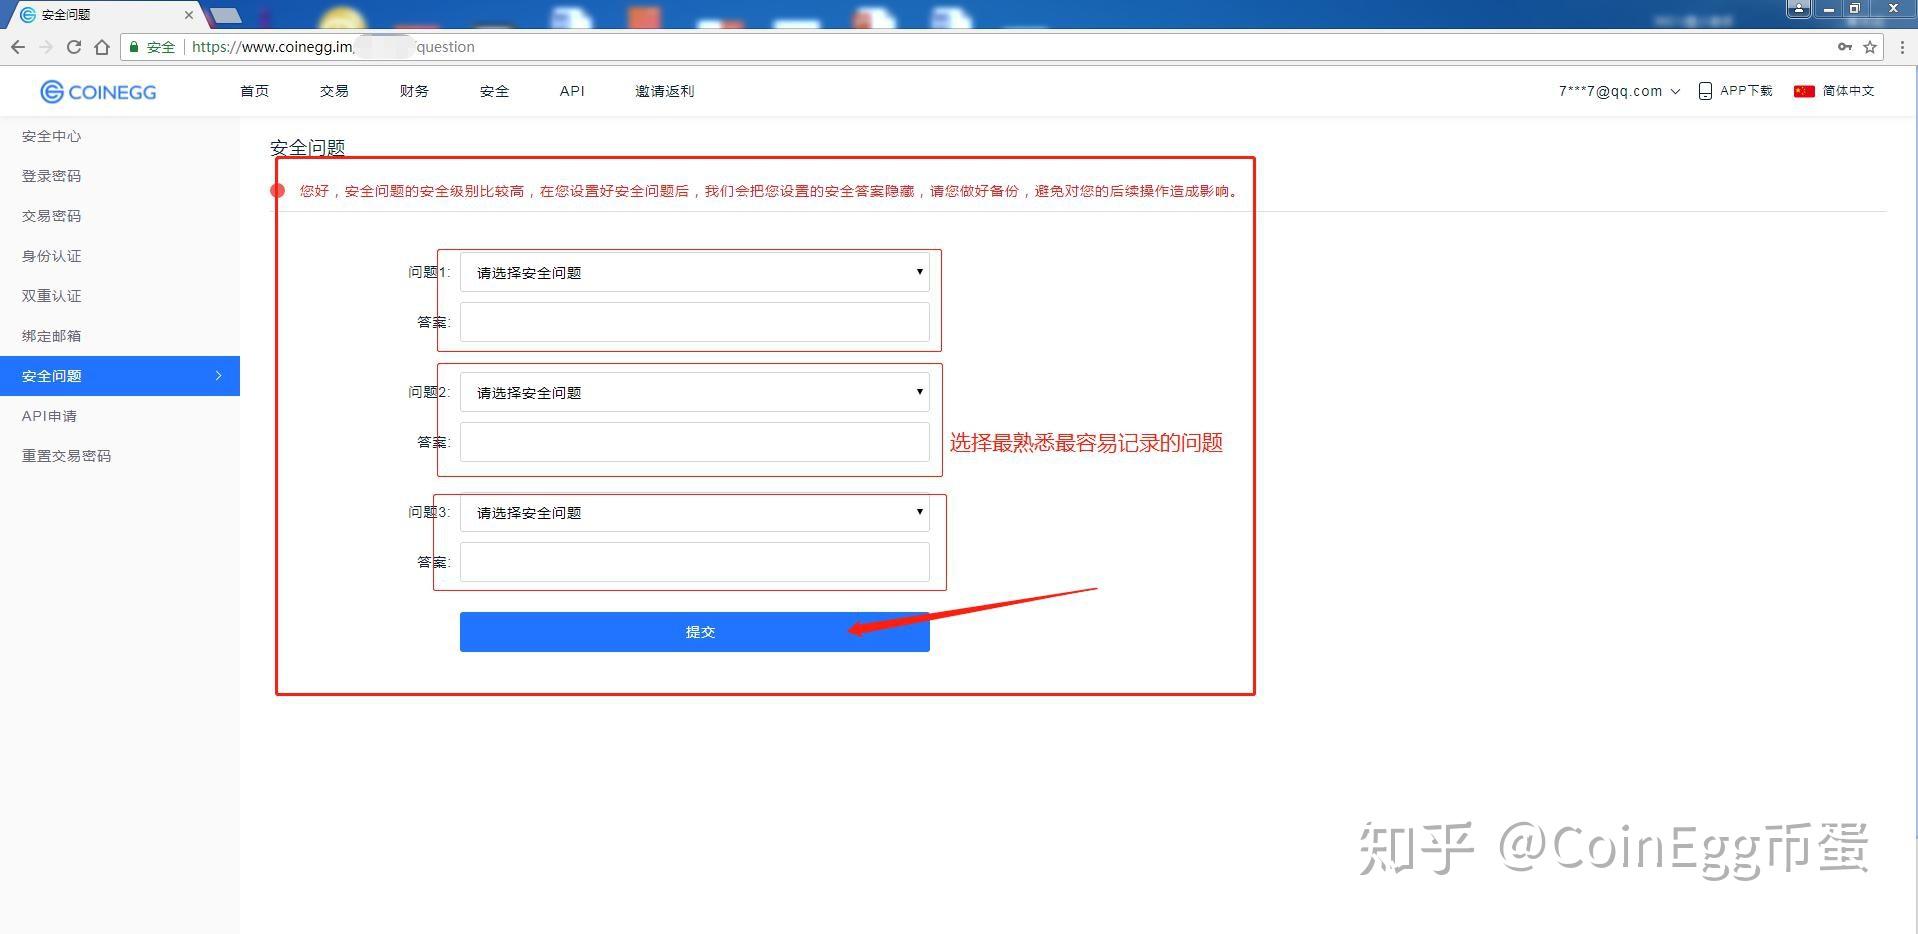Expand the 问题3 security question dropdown
Viewport: 1918px width, 934px height.
pos(695,512)
